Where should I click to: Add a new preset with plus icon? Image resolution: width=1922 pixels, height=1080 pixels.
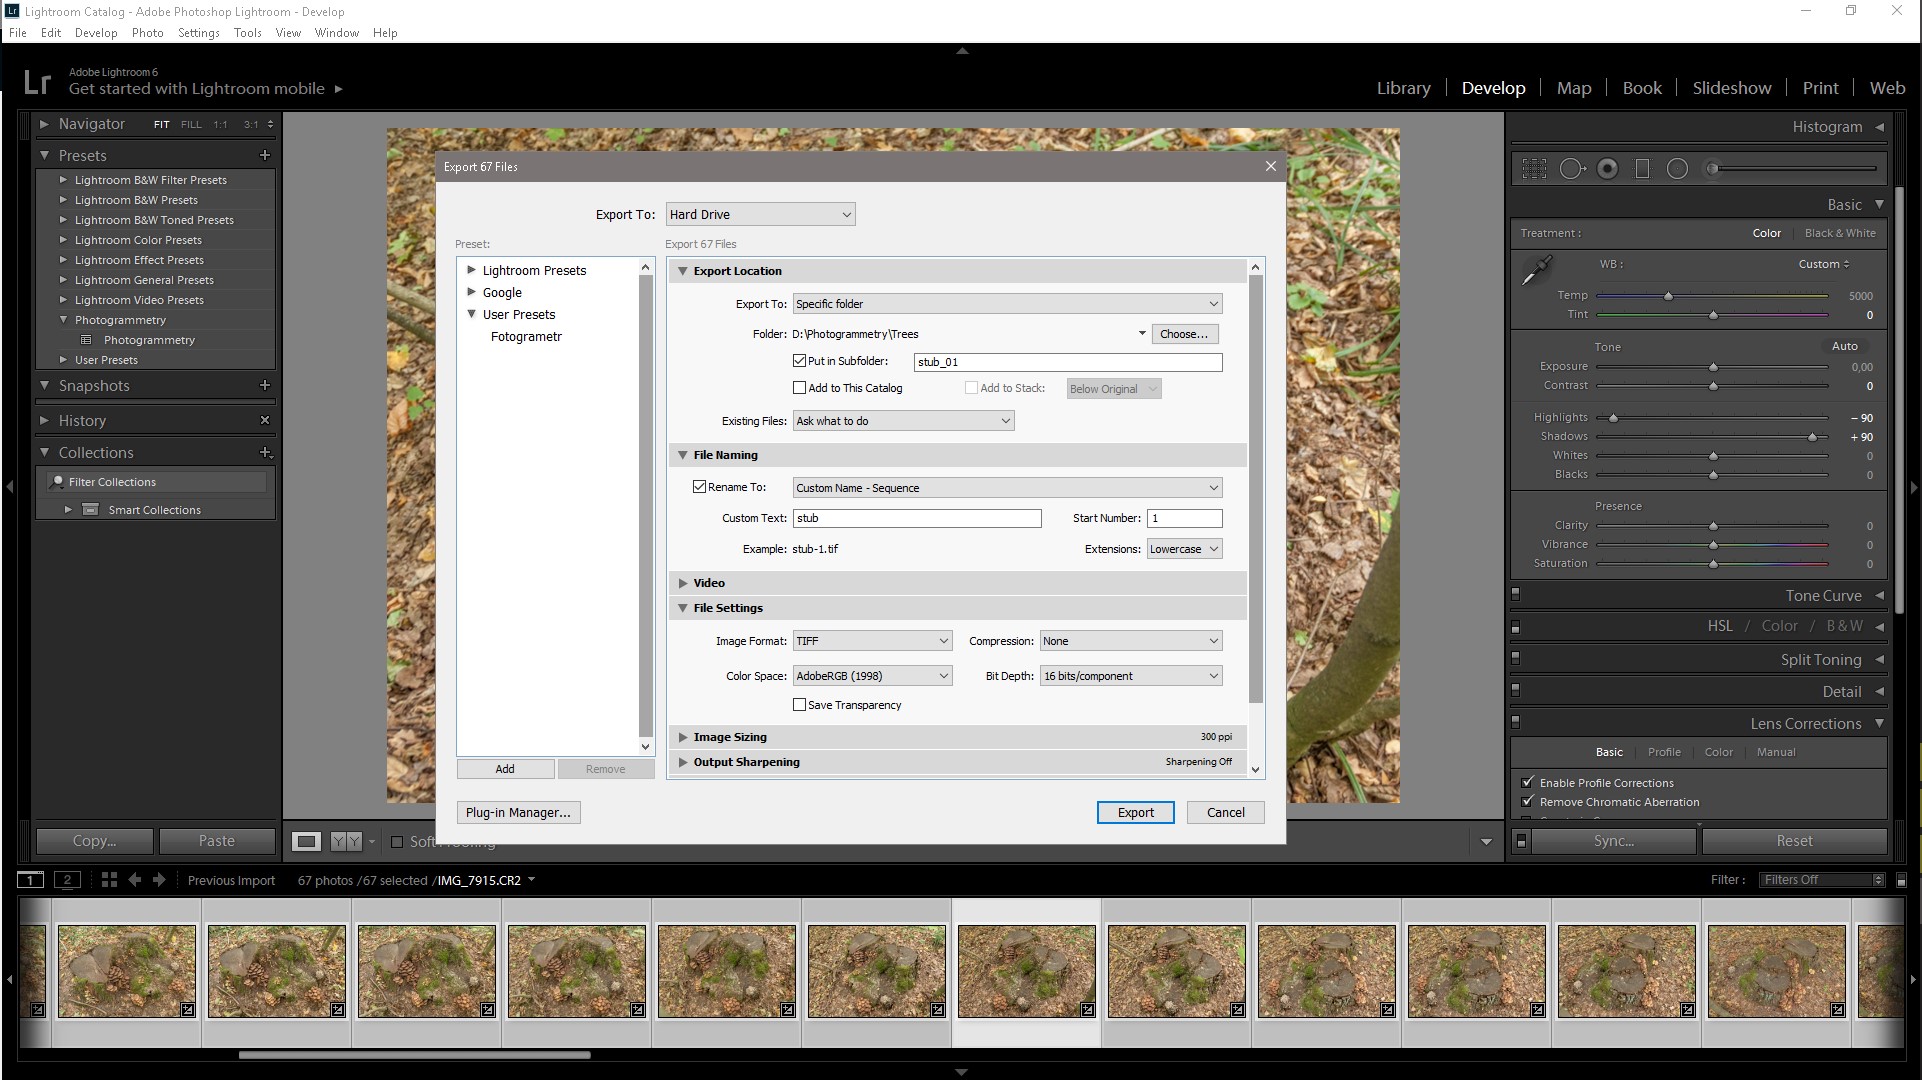pos(265,155)
